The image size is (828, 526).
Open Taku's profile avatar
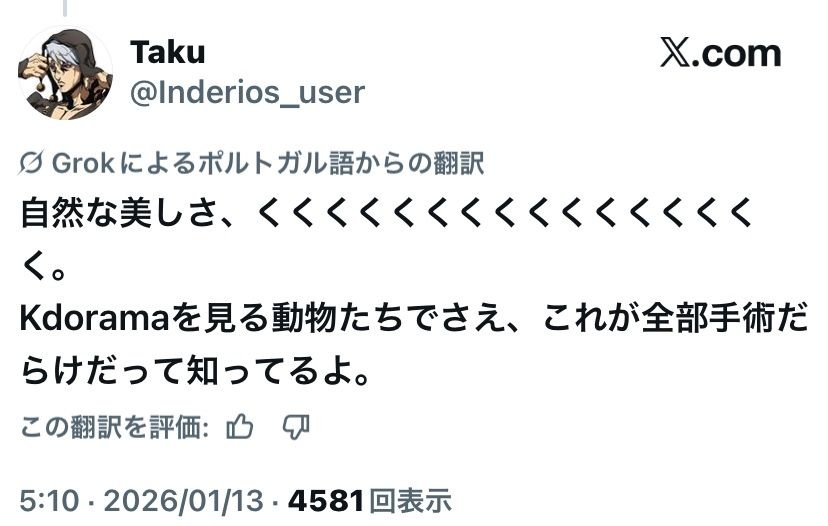click(x=65, y=72)
